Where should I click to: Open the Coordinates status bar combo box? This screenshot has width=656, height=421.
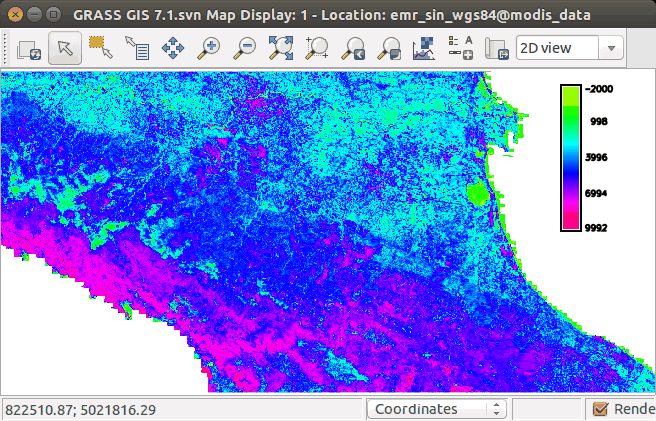pos(437,409)
